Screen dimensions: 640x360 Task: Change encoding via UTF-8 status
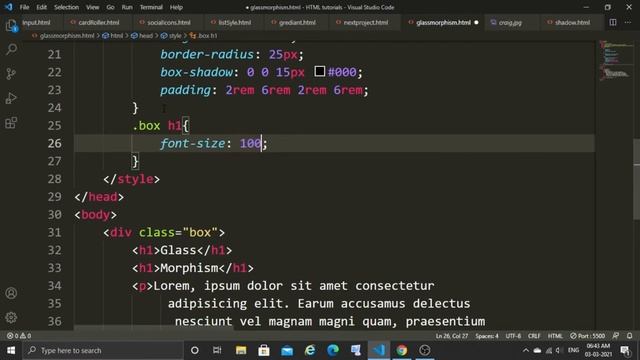click(x=513, y=336)
